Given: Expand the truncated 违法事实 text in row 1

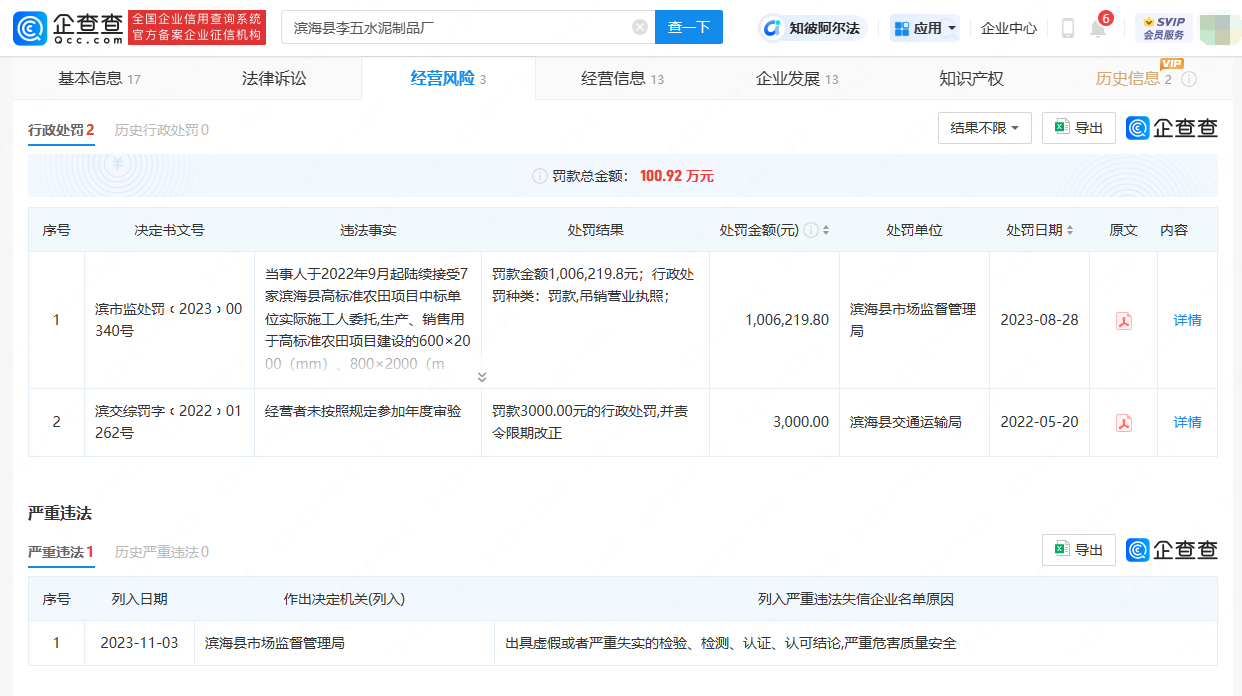Looking at the screenshot, I should pos(482,377).
